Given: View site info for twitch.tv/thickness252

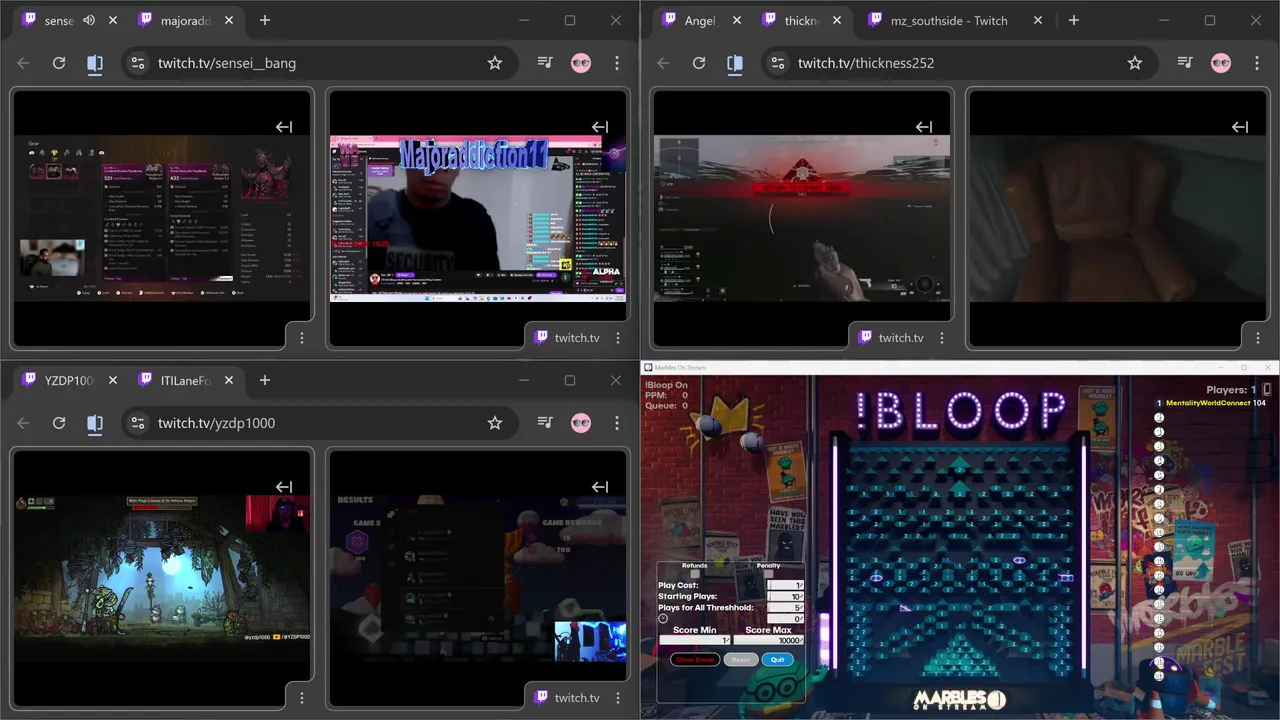Looking at the screenshot, I should (778, 63).
